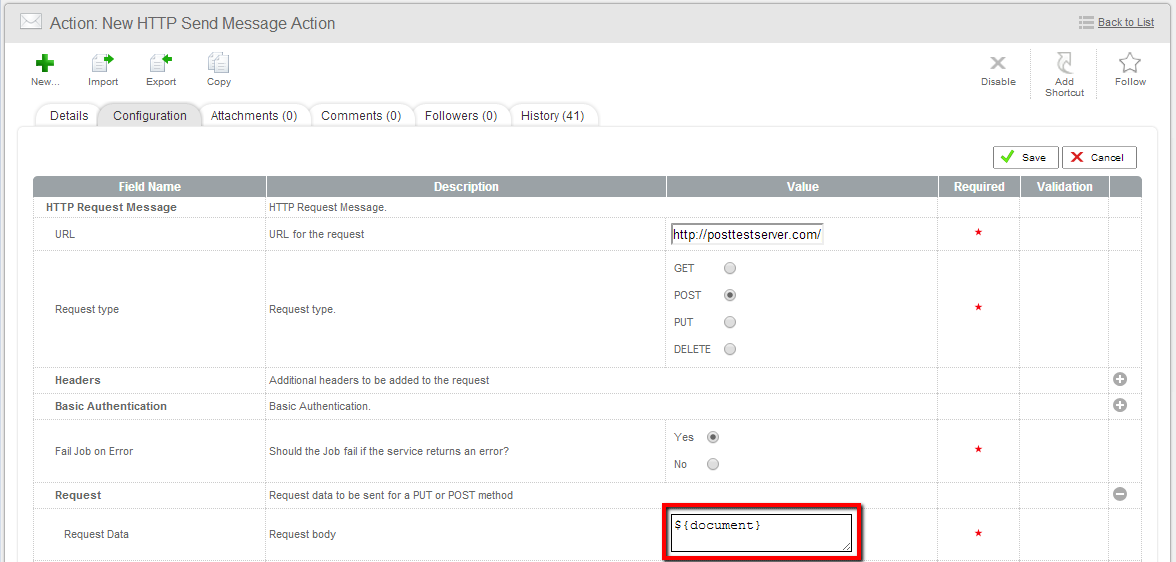This screenshot has height=562, width=1176.
Task: Click the Export toolbar icon
Action: click(160, 63)
